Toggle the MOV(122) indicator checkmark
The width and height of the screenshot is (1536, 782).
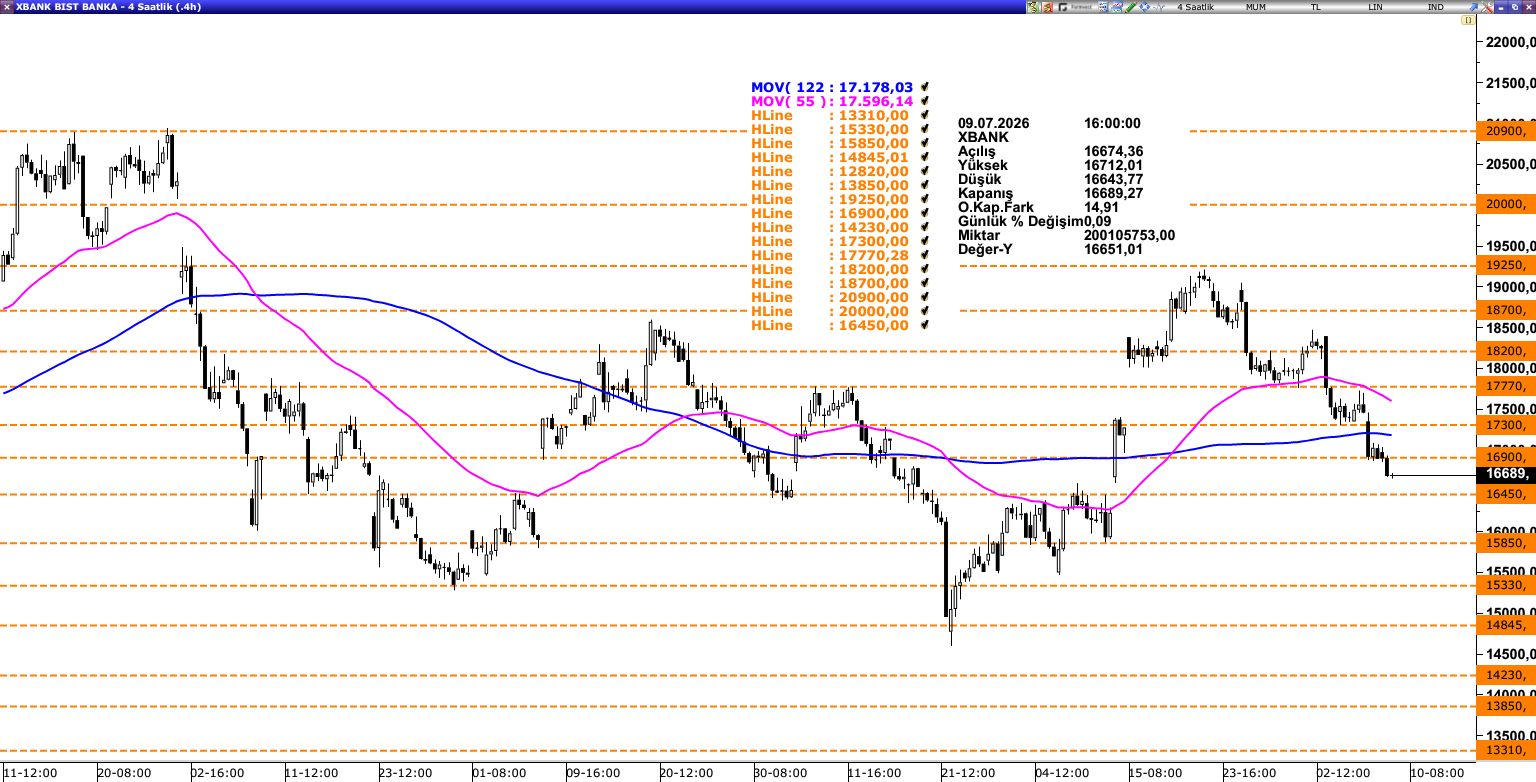[925, 87]
